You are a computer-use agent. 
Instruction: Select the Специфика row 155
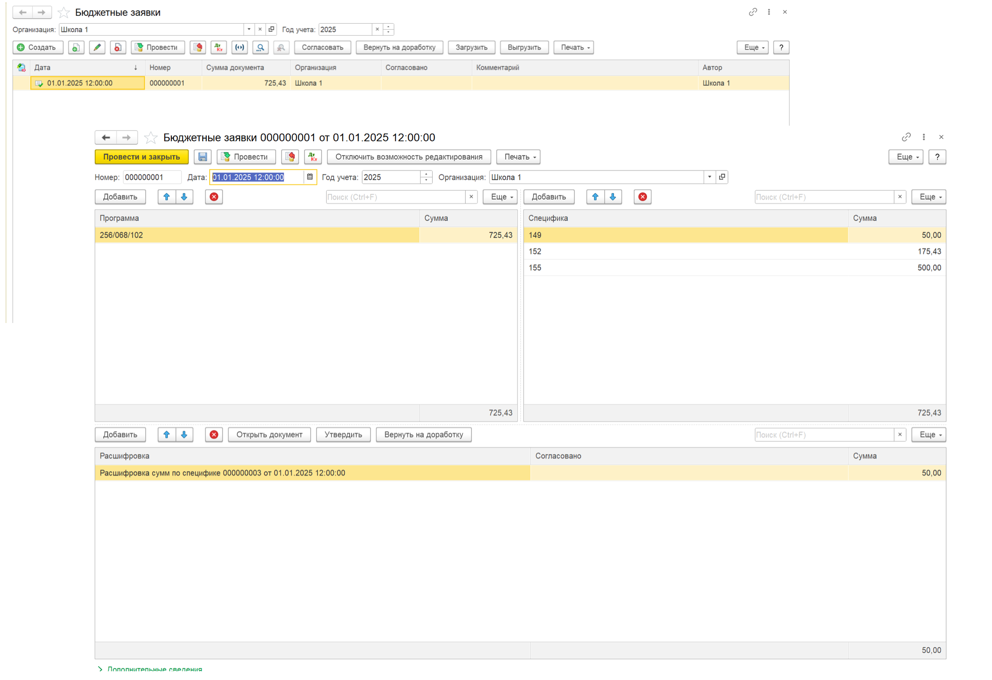pyautogui.click(x=735, y=268)
